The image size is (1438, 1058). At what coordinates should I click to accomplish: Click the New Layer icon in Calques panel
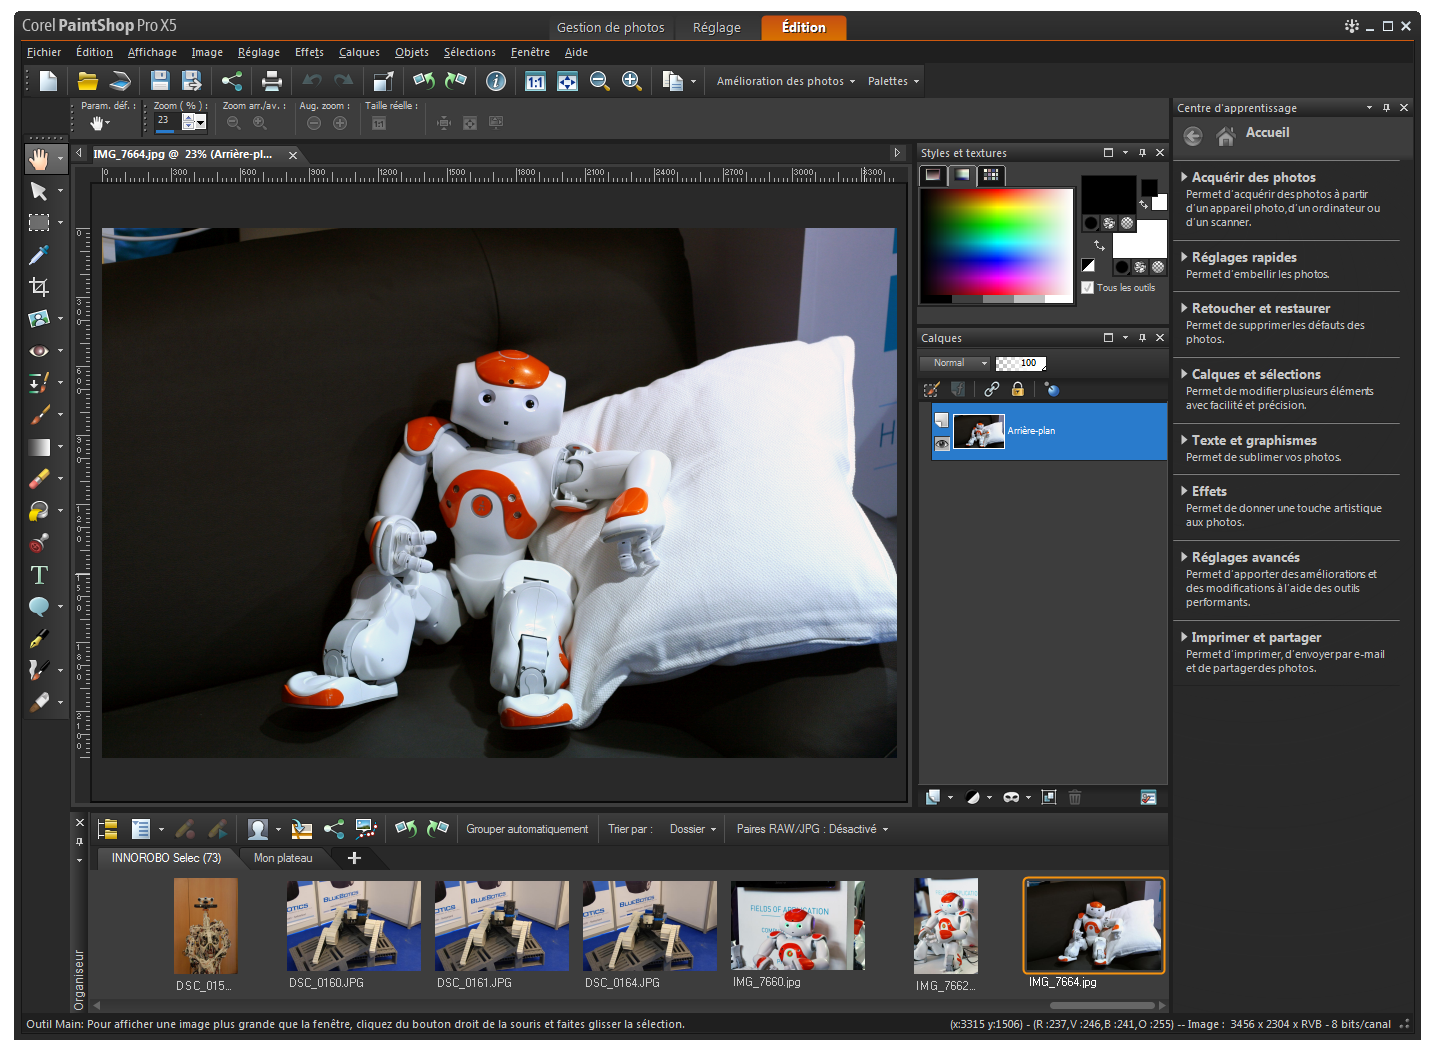tap(934, 797)
